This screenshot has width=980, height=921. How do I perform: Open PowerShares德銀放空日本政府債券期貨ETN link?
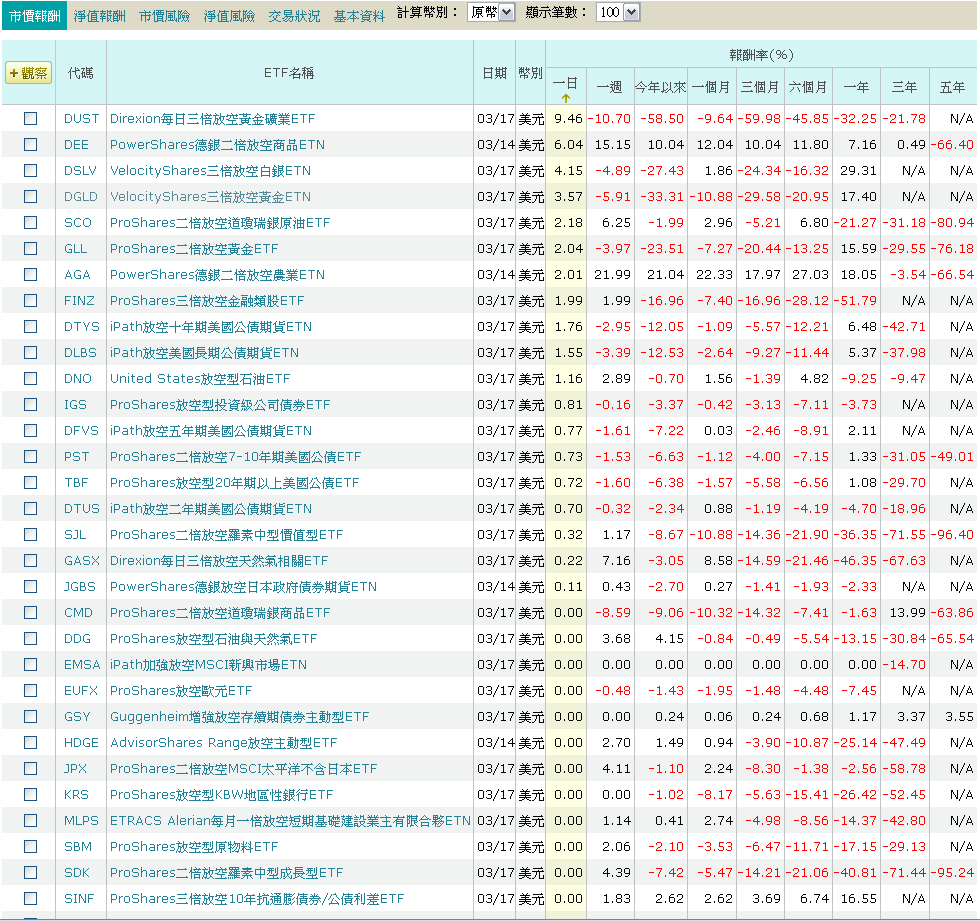[x=243, y=587]
